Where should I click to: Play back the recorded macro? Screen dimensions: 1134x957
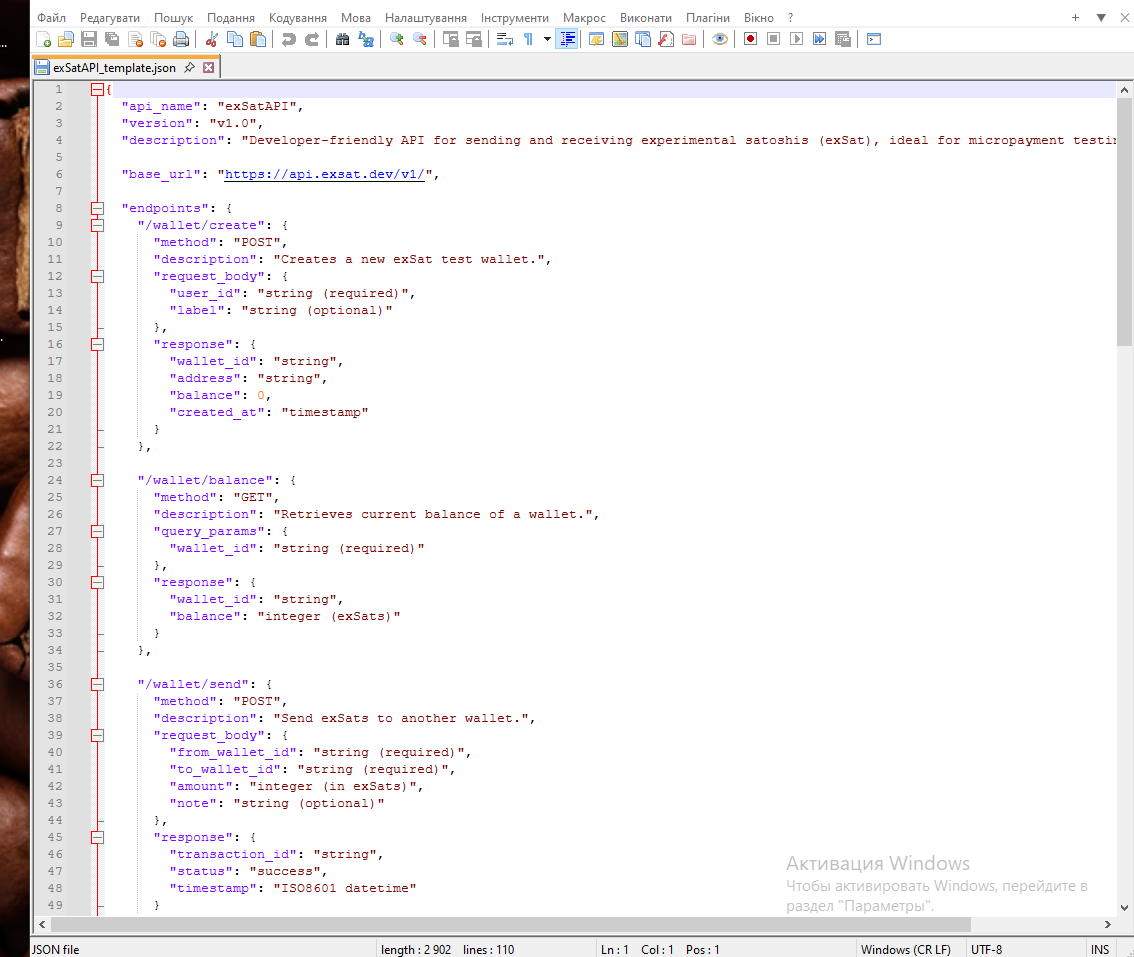point(796,39)
